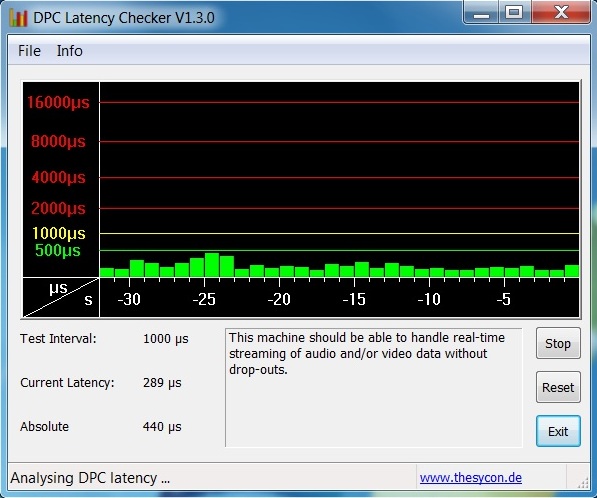Open the Info menu
This screenshot has height=498, width=597.
click(69, 51)
